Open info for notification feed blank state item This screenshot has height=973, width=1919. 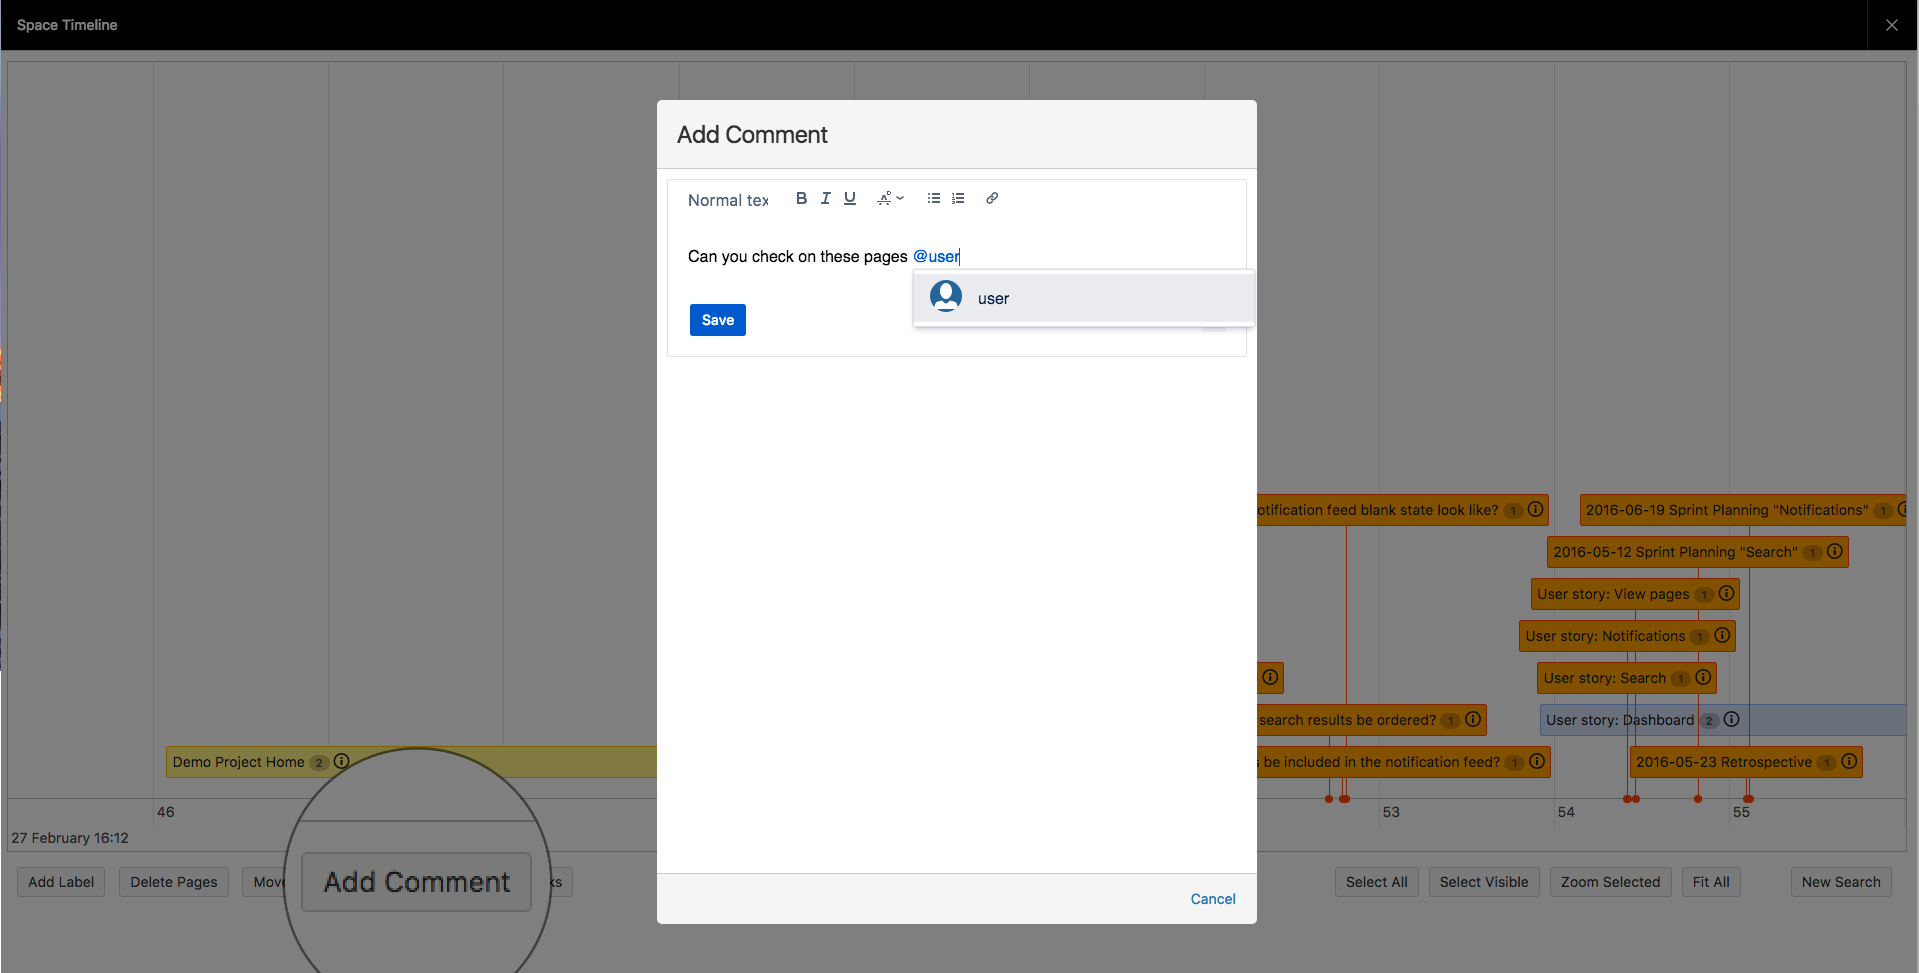1535,509
